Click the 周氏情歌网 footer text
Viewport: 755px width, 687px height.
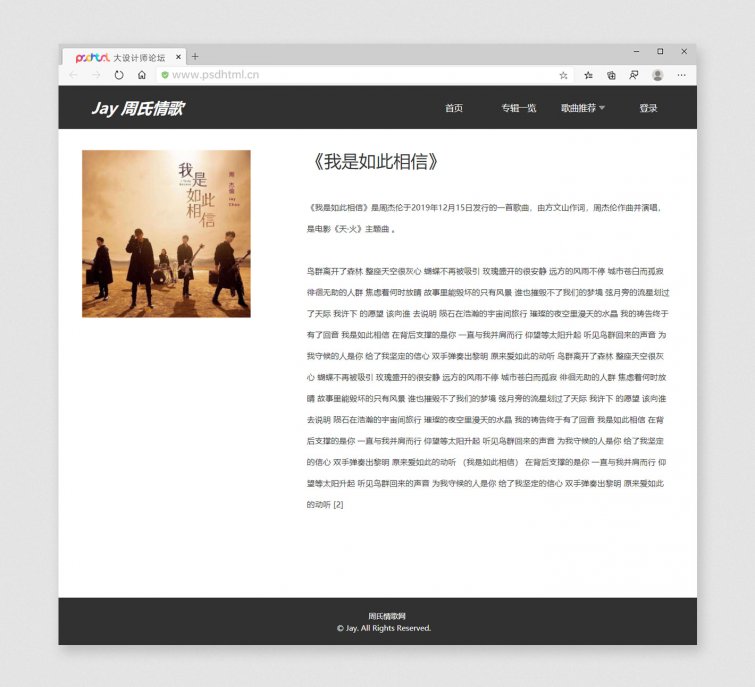pyautogui.click(x=387, y=616)
